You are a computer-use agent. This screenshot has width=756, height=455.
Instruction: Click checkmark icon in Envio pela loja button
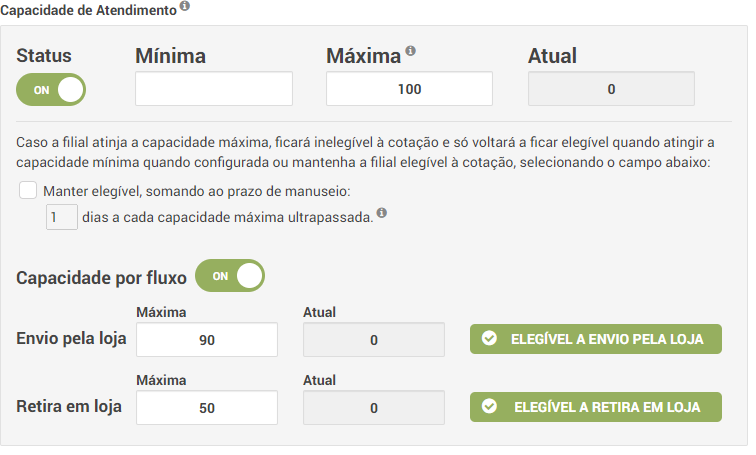point(489,339)
